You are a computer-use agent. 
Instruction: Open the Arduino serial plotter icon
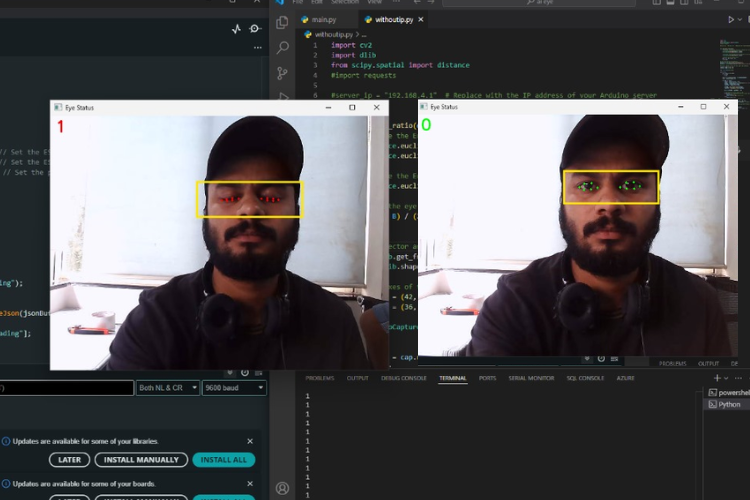pyautogui.click(x=236, y=29)
